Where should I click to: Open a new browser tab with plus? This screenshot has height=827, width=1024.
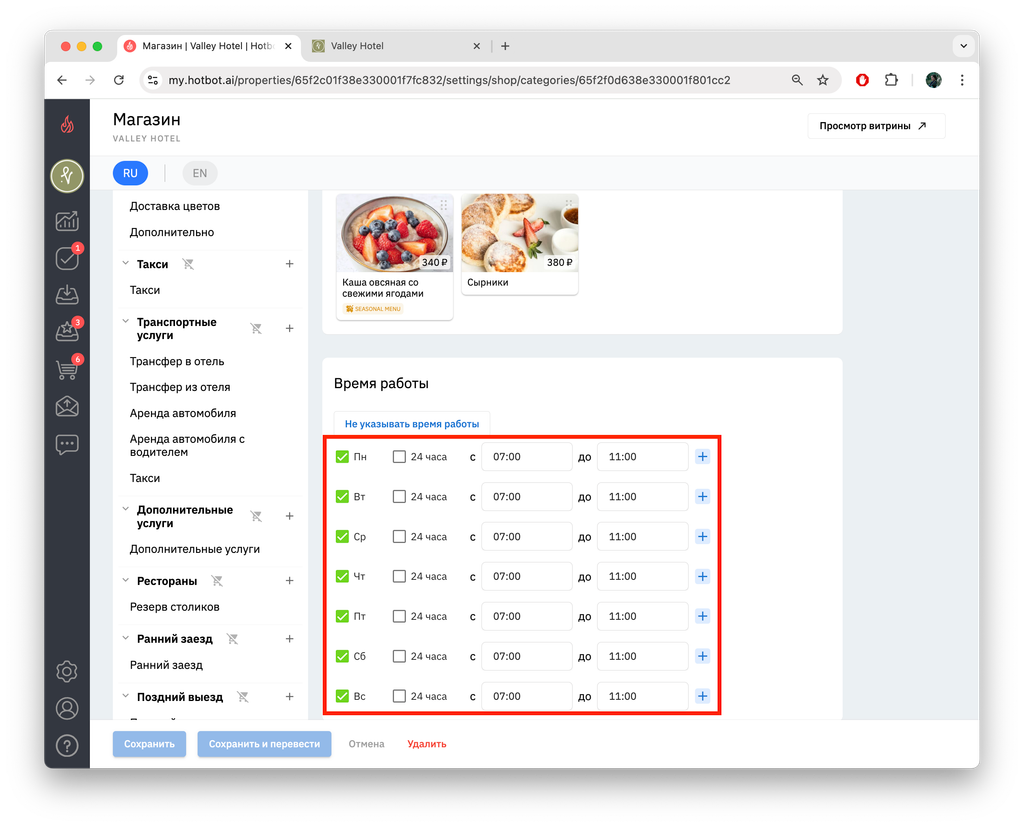pos(505,46)
